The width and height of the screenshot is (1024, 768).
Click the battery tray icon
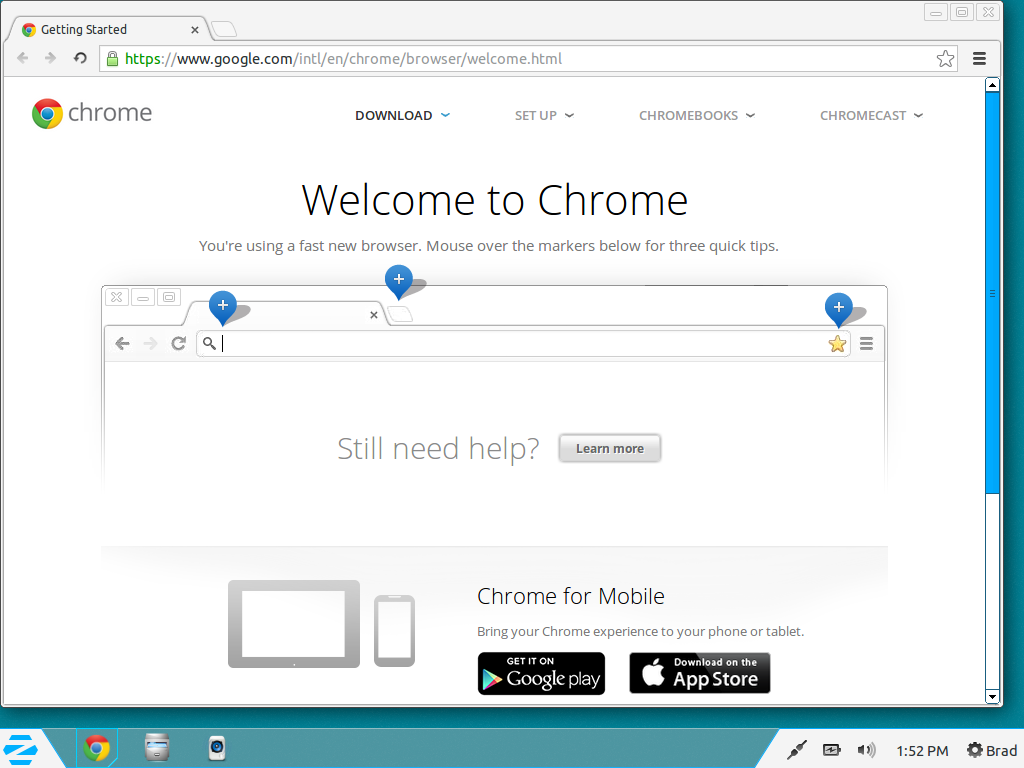pos(831,750)
